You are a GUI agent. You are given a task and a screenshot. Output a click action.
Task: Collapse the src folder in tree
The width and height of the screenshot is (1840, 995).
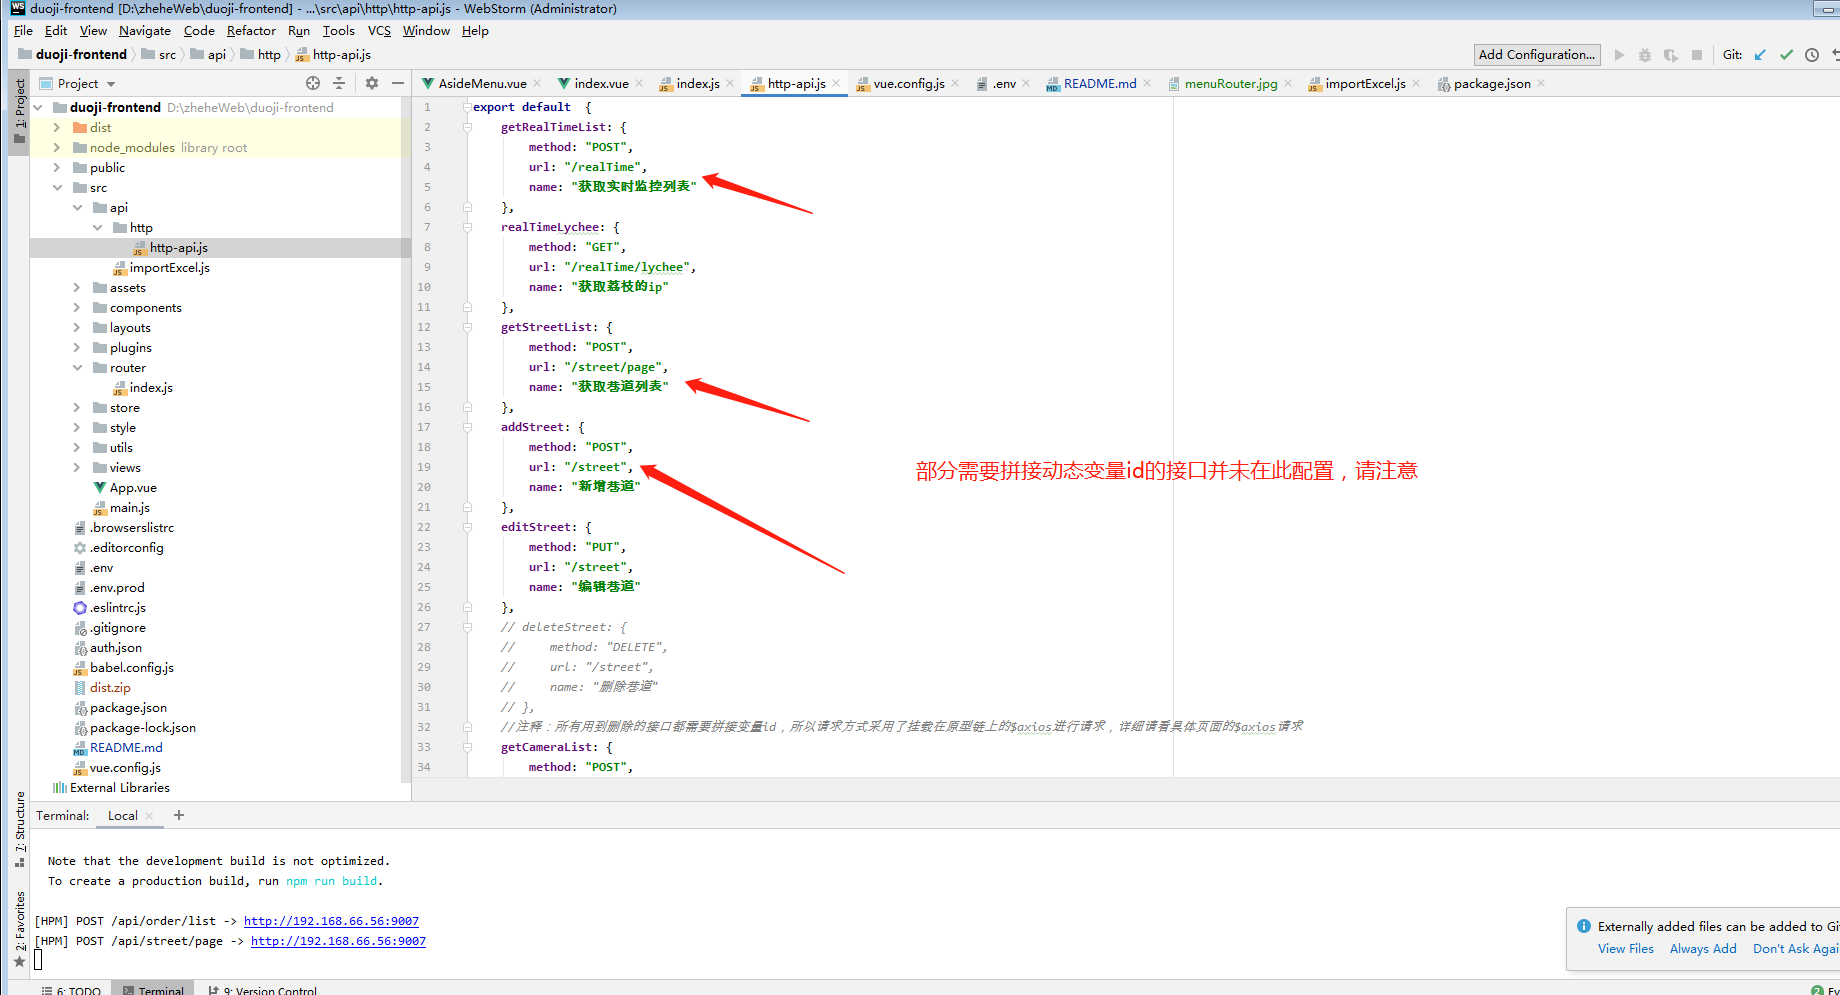pyautogui.click(x=57, y=187)
